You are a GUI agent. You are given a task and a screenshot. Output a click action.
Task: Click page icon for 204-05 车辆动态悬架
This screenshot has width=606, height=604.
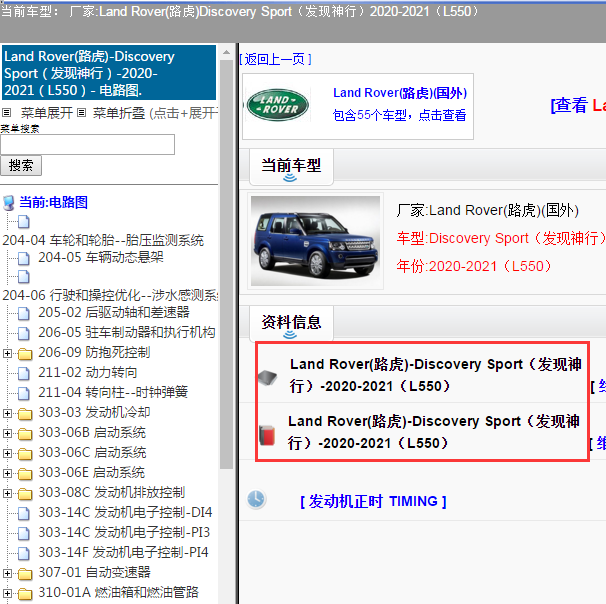click(x=24, y=258)
